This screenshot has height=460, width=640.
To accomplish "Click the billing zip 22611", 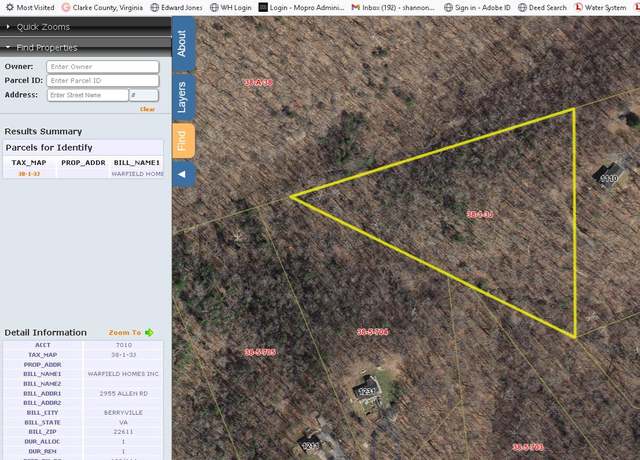I will (123, 432).
